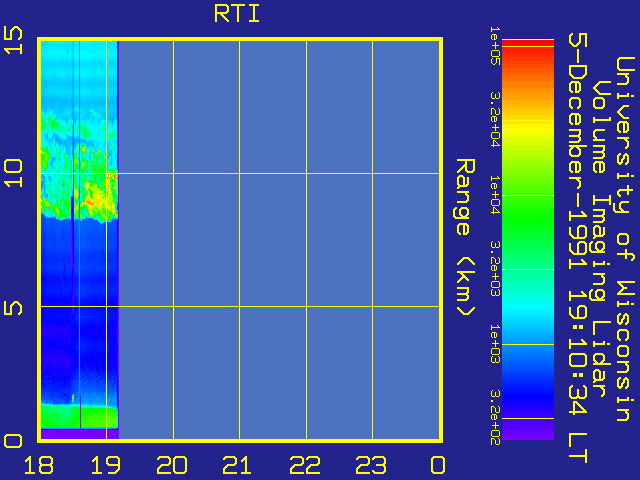Click the 10 km range axis label
This screenshot has height=480, width=640.
point(13,173)
